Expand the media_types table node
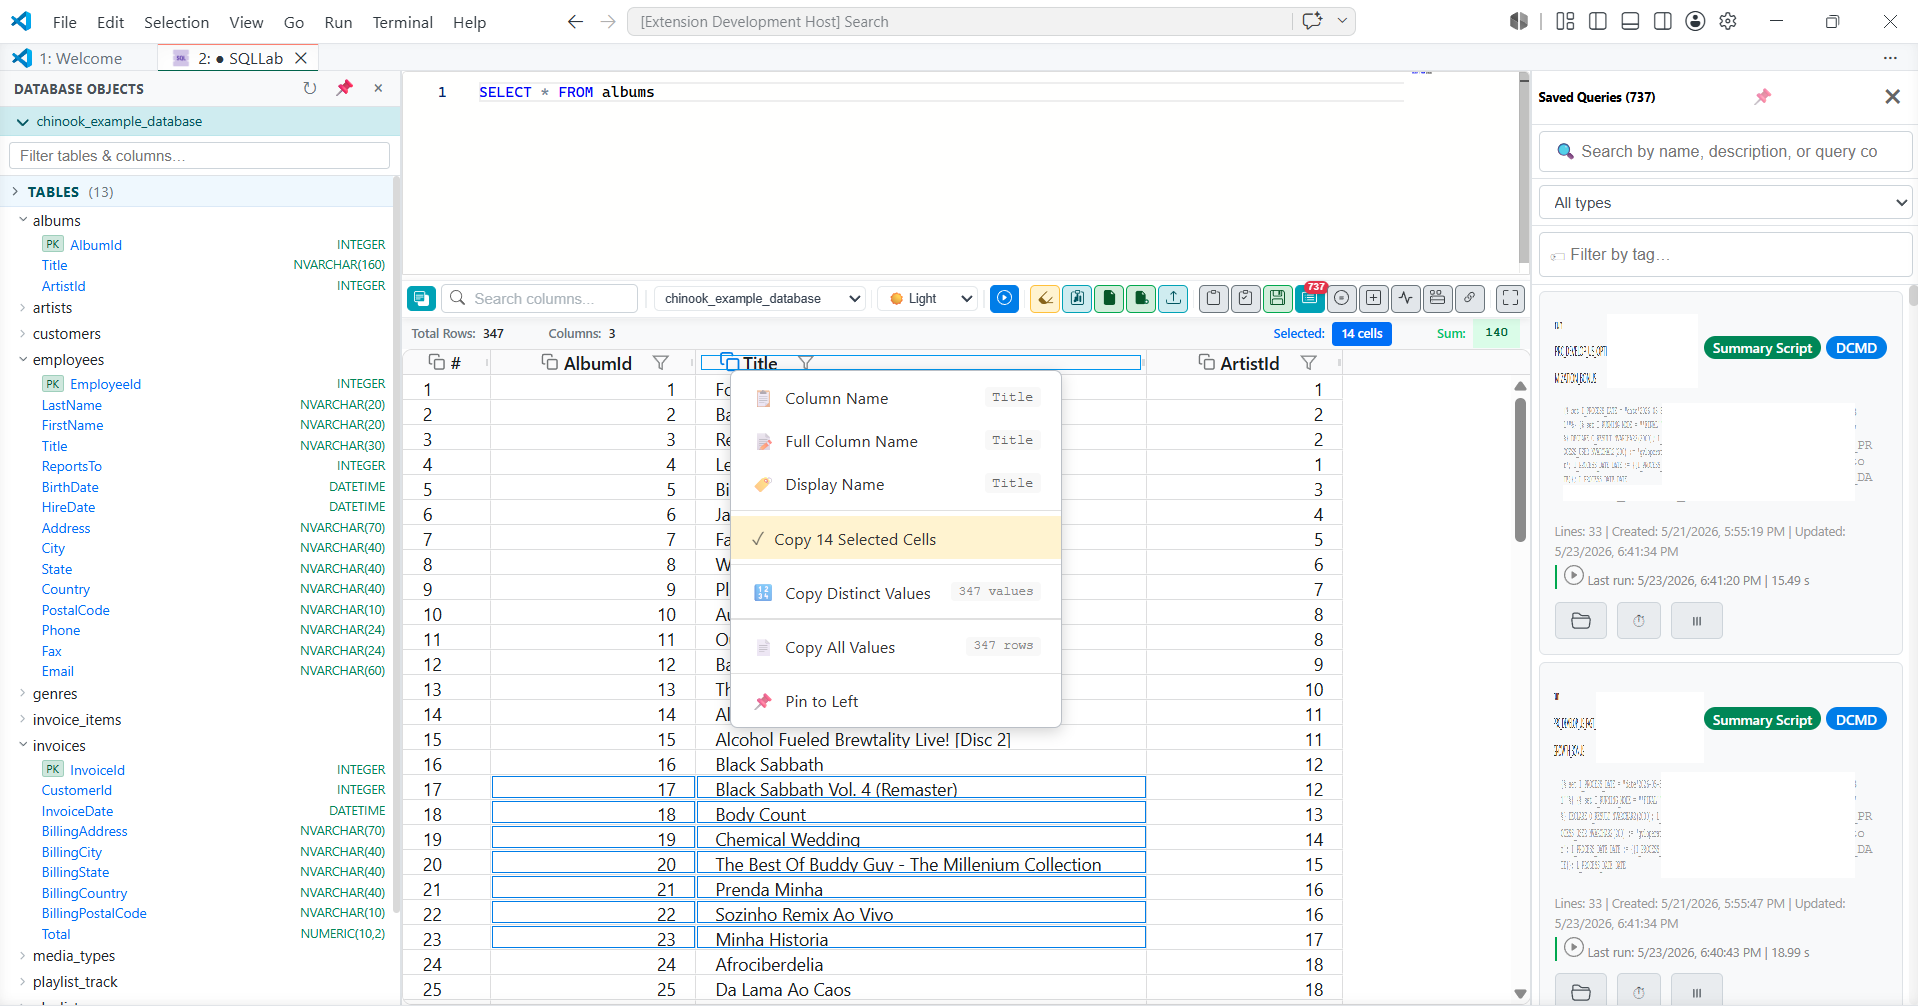Screen dimensions: 1918x1006 pyautogui.click(x=23, y=956)
